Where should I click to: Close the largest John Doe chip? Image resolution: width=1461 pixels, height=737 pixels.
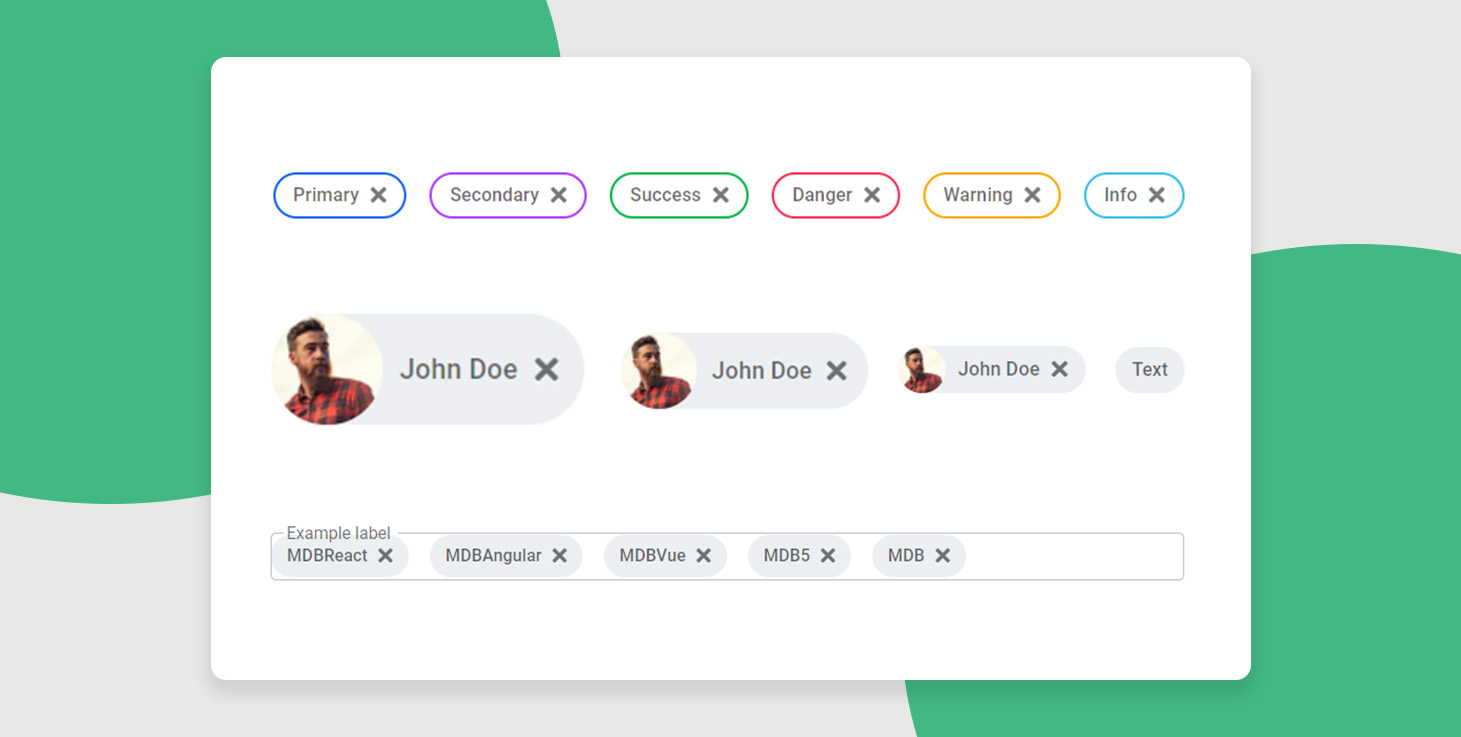[x=546, y=369]
